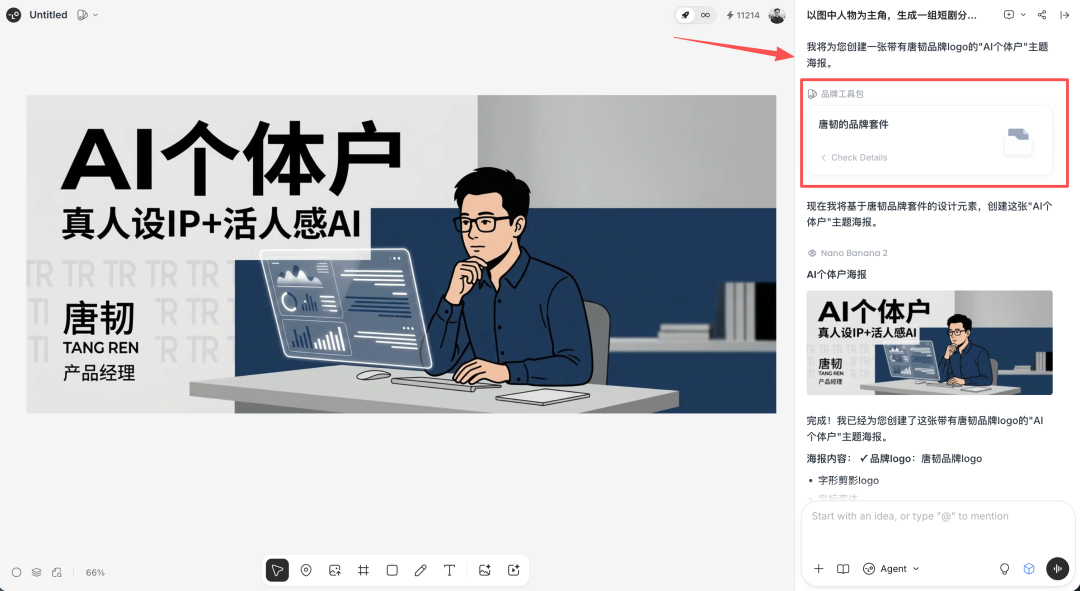Screen dimensions: 1080x591
Task: Click the share icon in chat header
Action: 1042,15
